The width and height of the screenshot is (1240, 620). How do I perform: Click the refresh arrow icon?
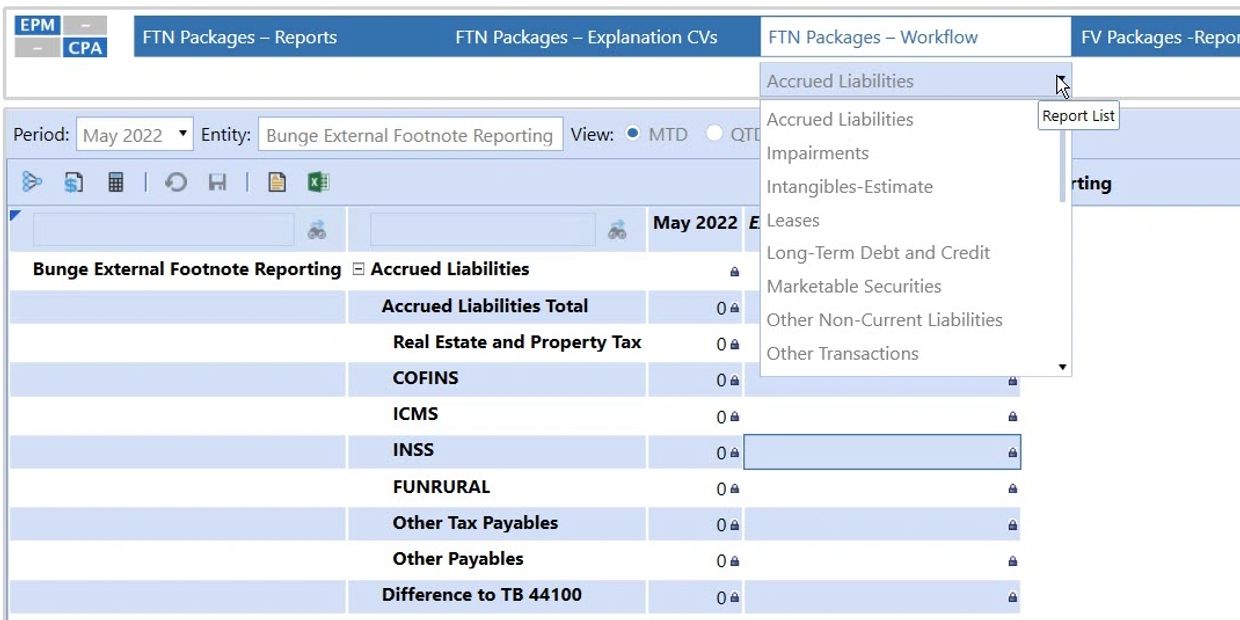pyautogui.click(x=176, y=182)
